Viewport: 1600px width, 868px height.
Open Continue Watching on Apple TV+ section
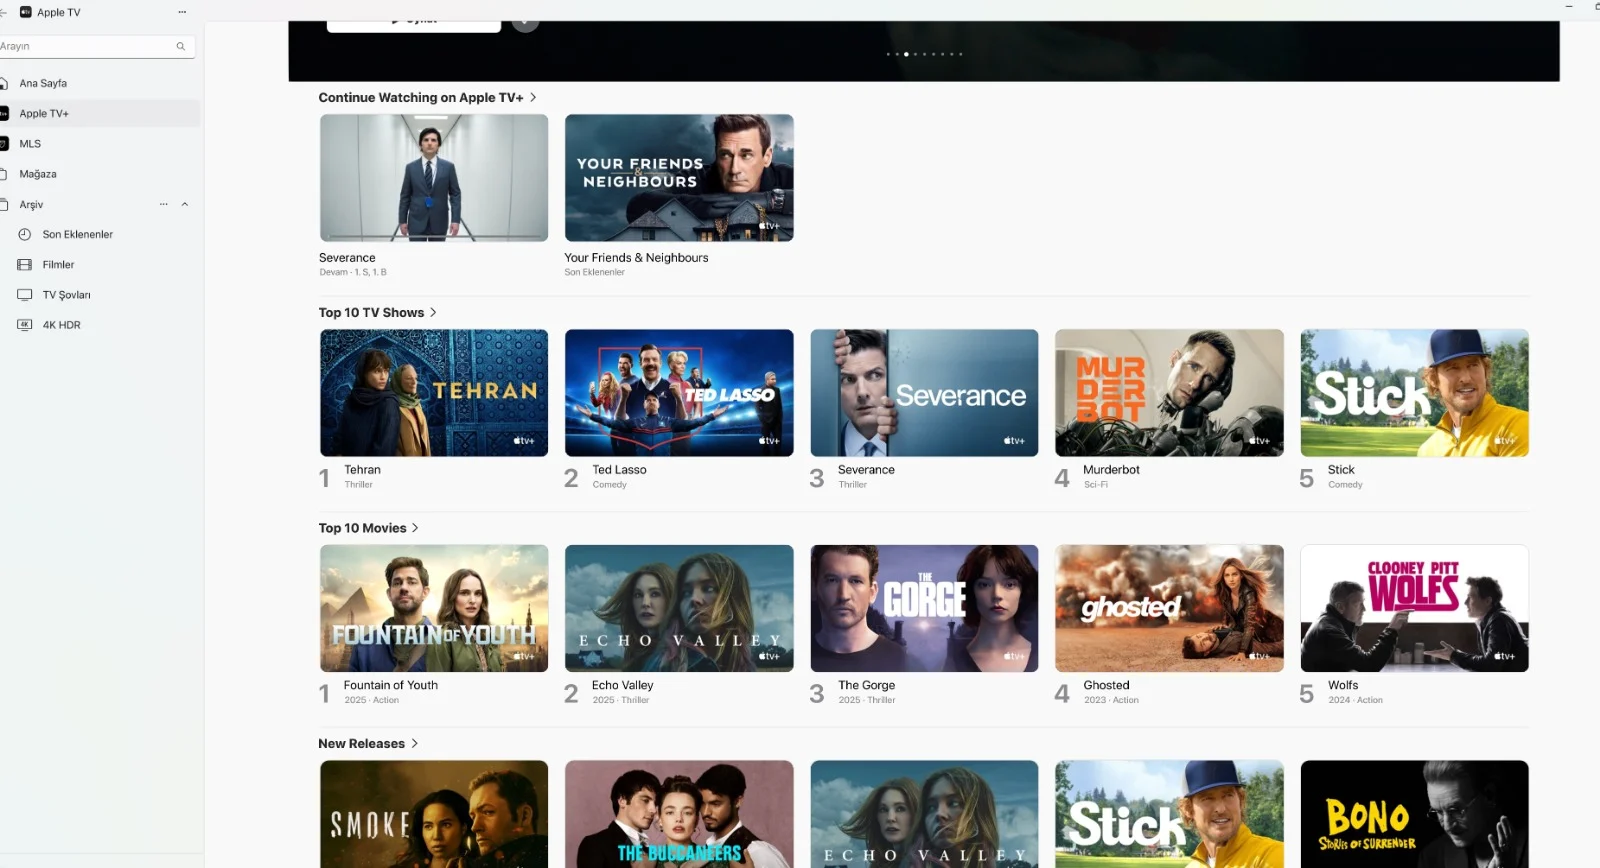[428, 97]
